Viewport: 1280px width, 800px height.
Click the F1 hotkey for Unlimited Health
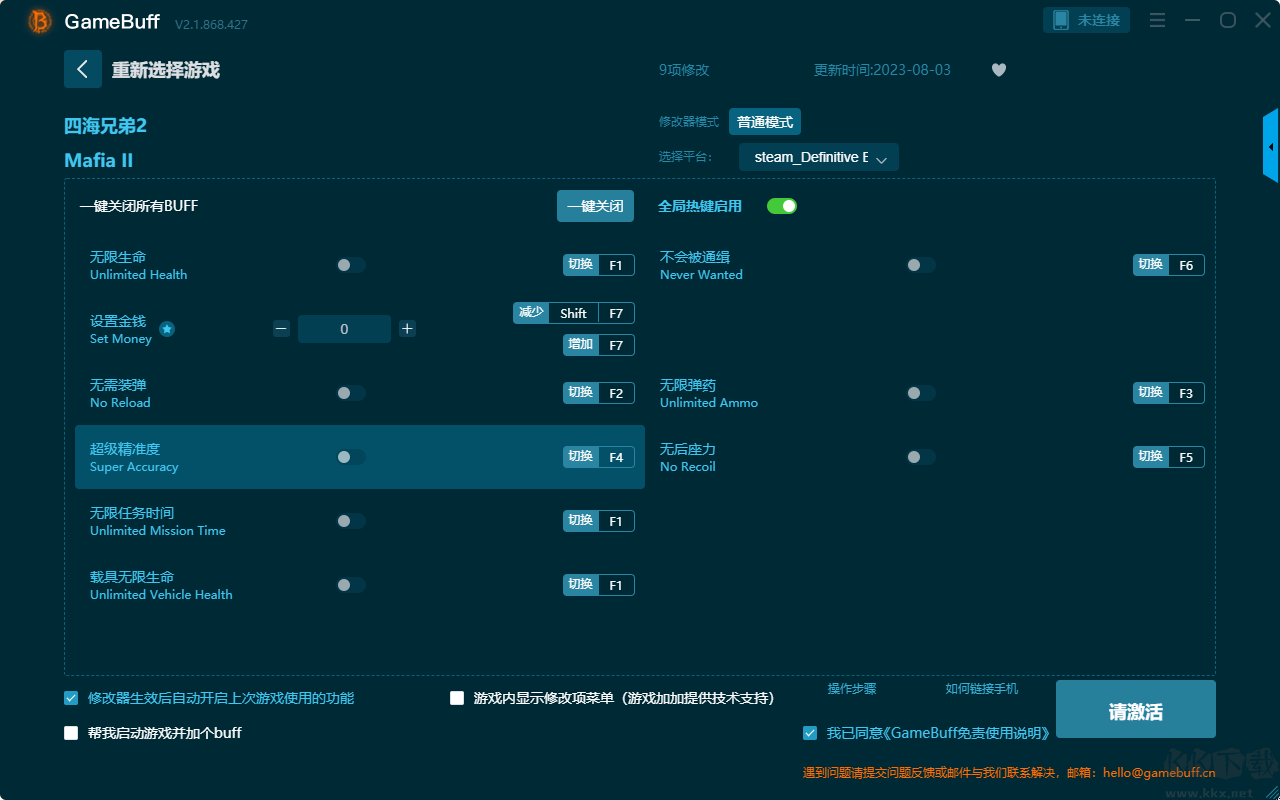click(x=599, y=265)
